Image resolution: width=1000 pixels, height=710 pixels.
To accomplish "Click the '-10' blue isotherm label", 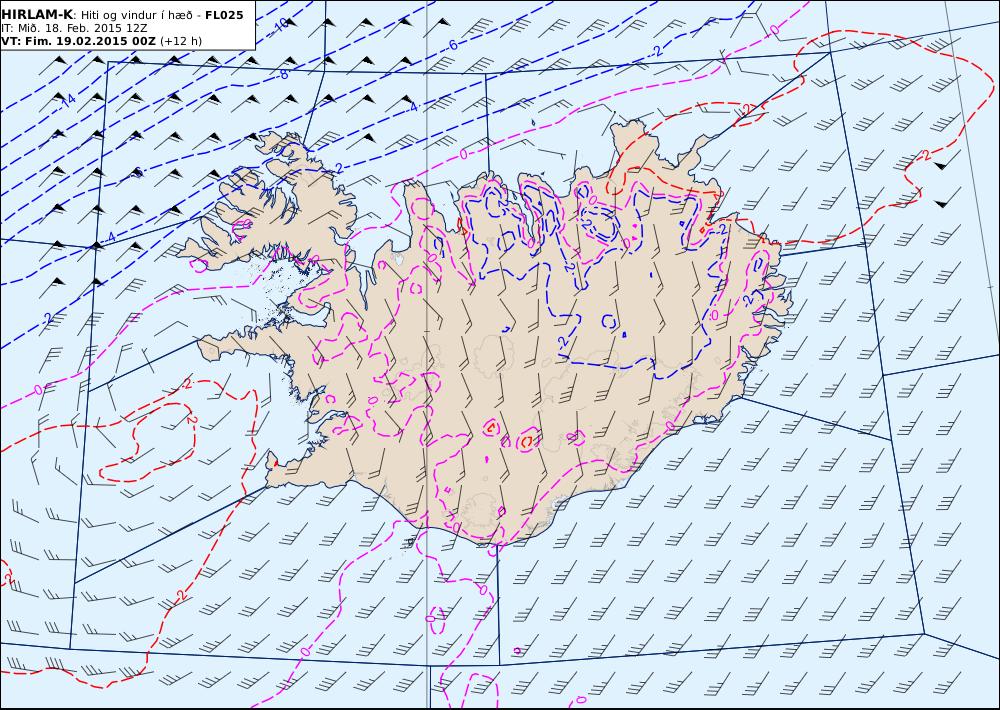I will 281,26.
